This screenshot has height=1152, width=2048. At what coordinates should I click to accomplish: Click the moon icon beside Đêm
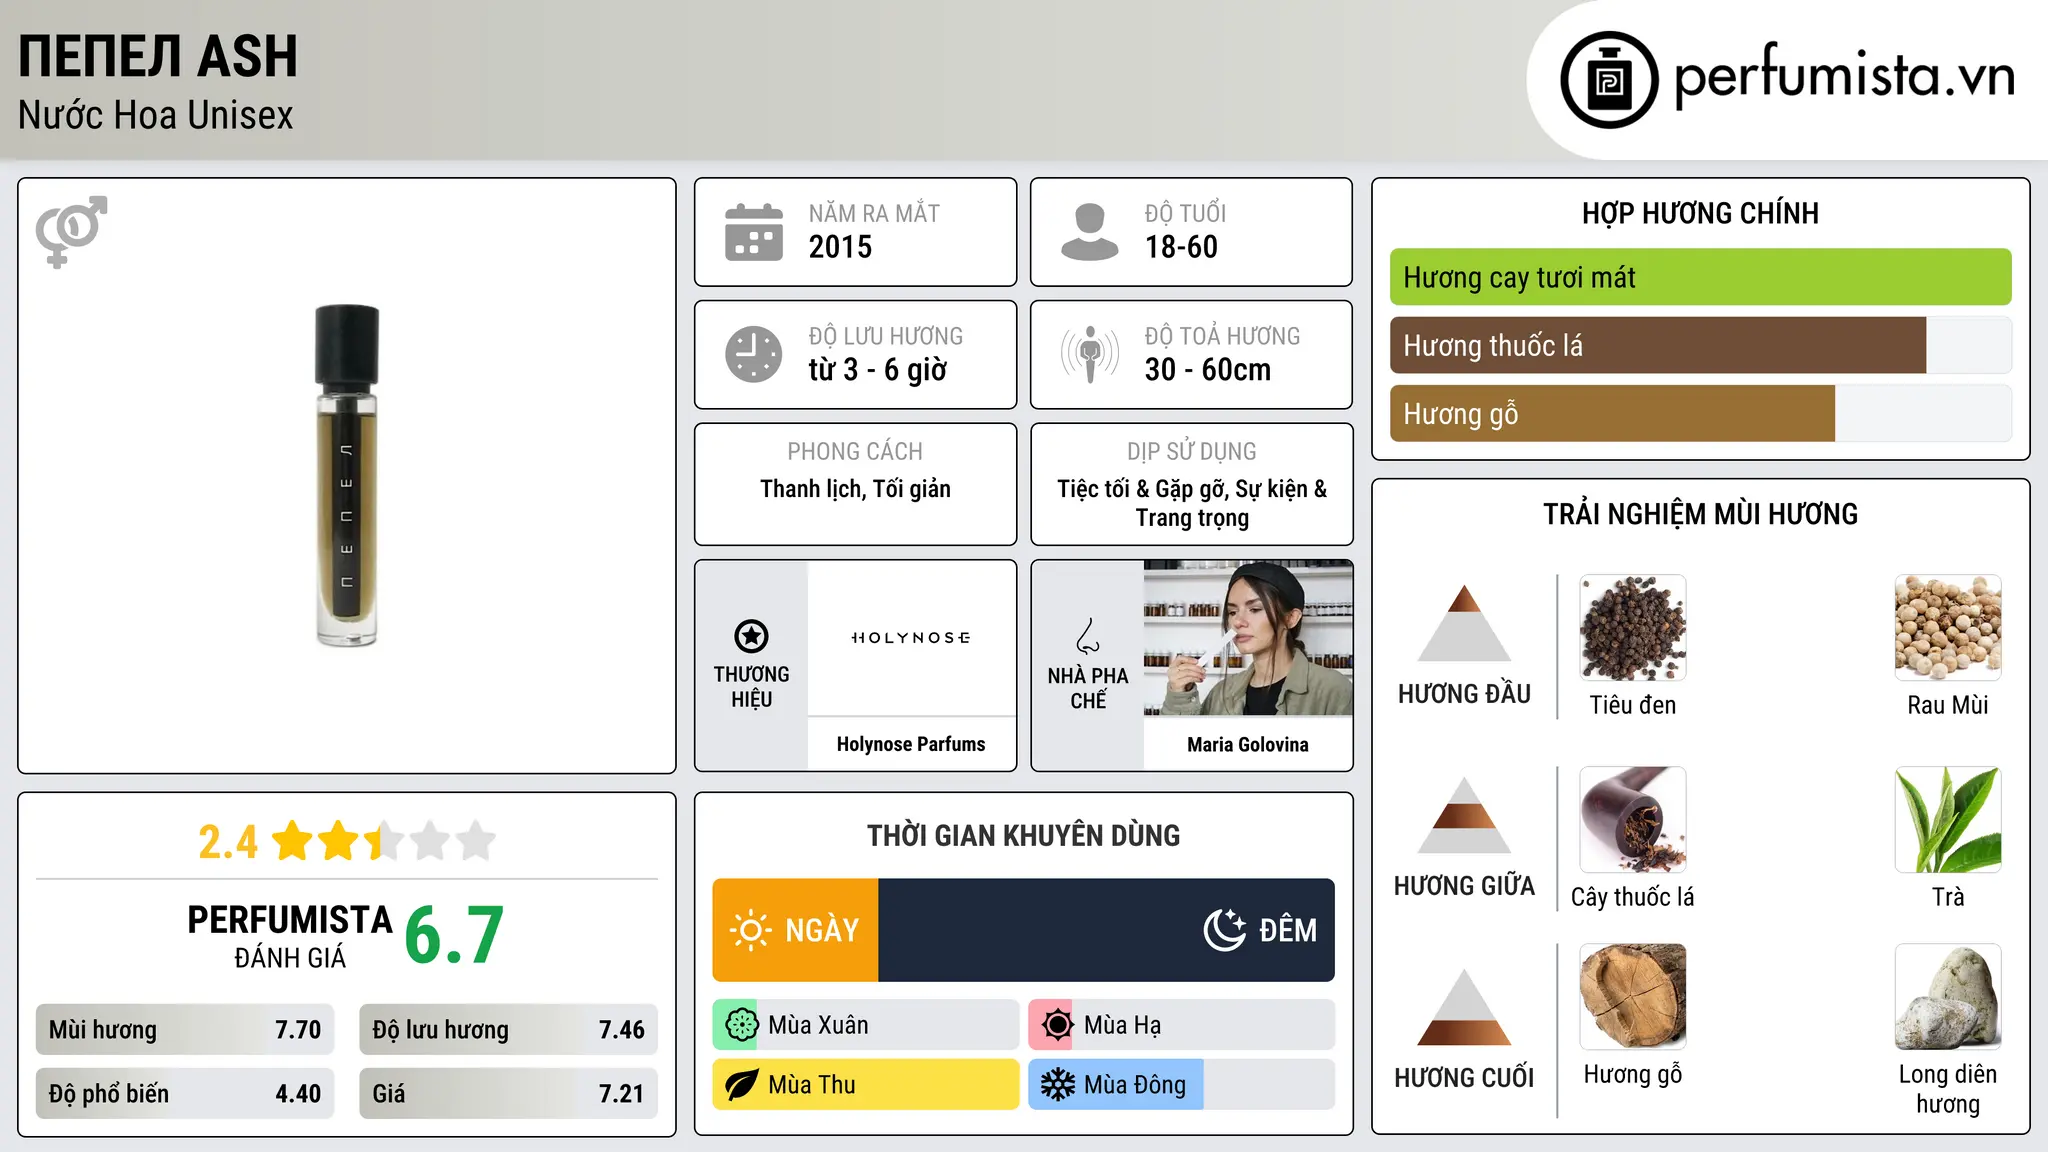coord(1225,930)
